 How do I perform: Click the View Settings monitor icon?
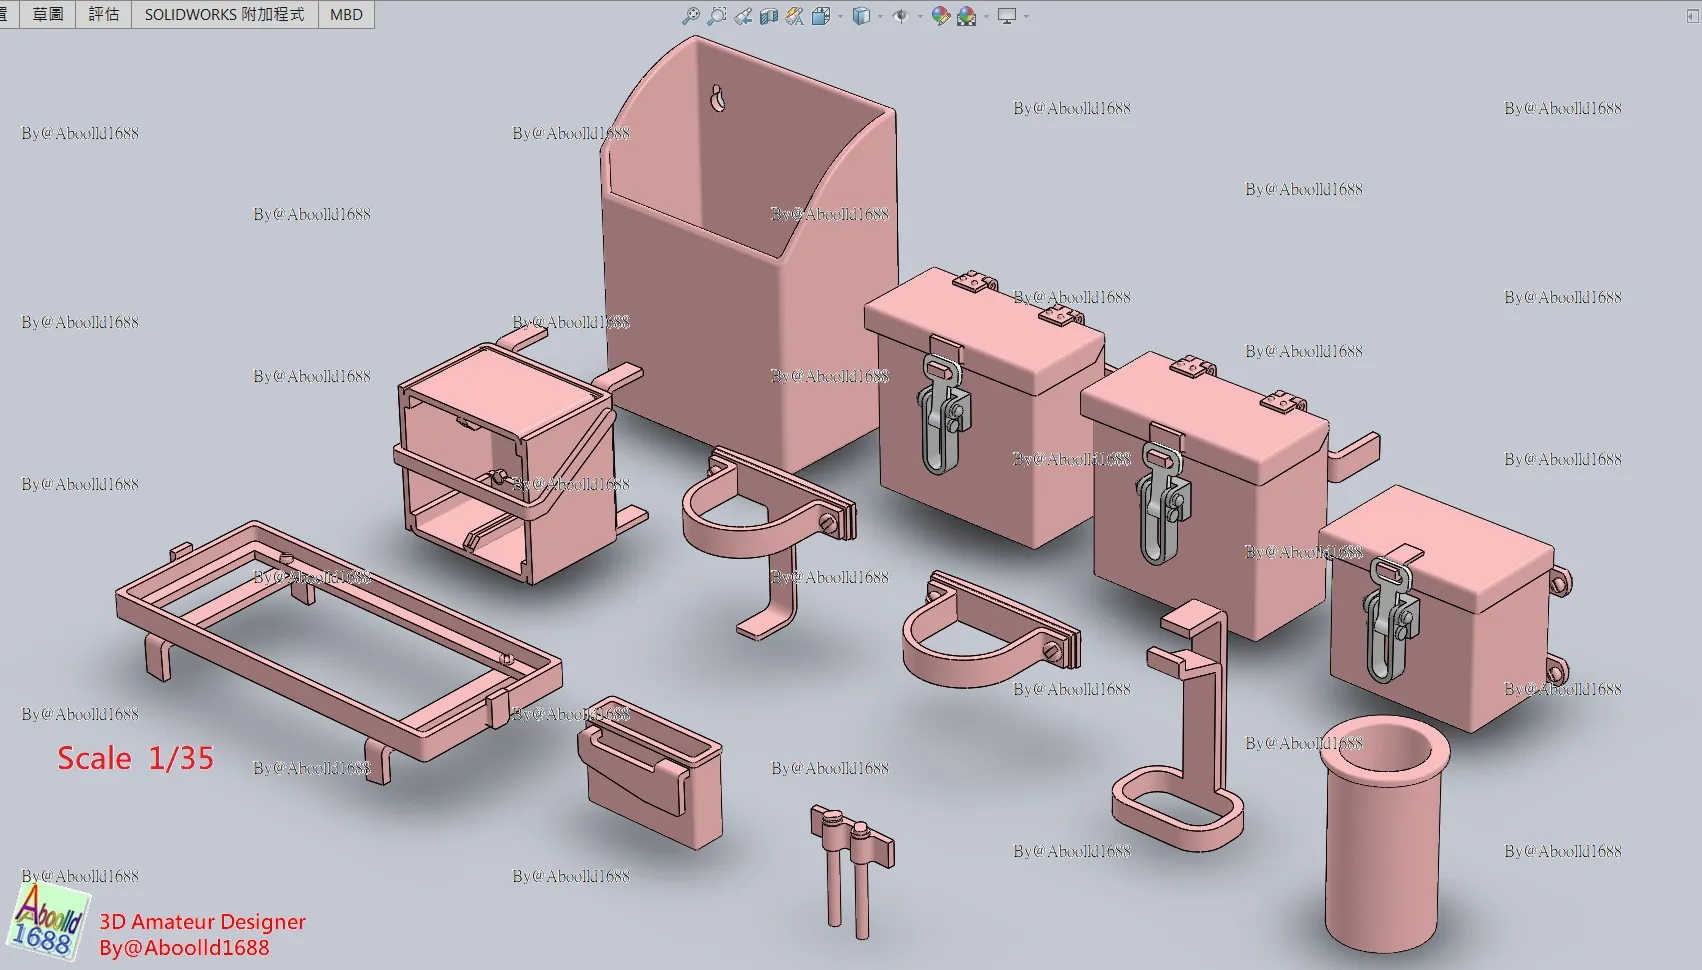click(1007, 16)
